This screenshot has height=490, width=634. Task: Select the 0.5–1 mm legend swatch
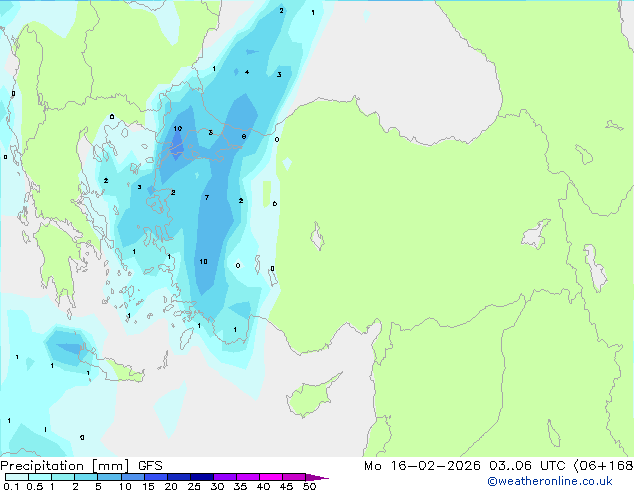click(40, 477)
